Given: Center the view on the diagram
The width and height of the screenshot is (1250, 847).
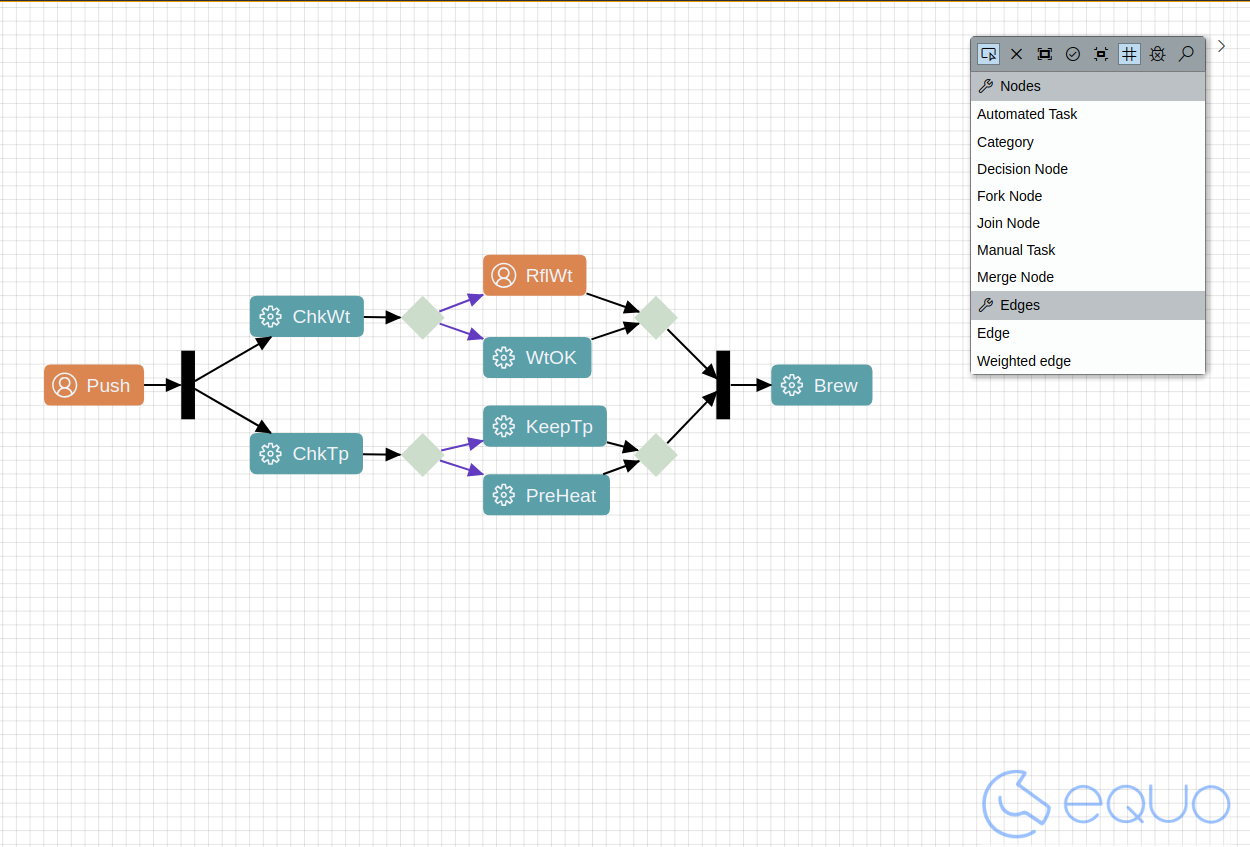Looking at the screenshot, I should 1100,54.
